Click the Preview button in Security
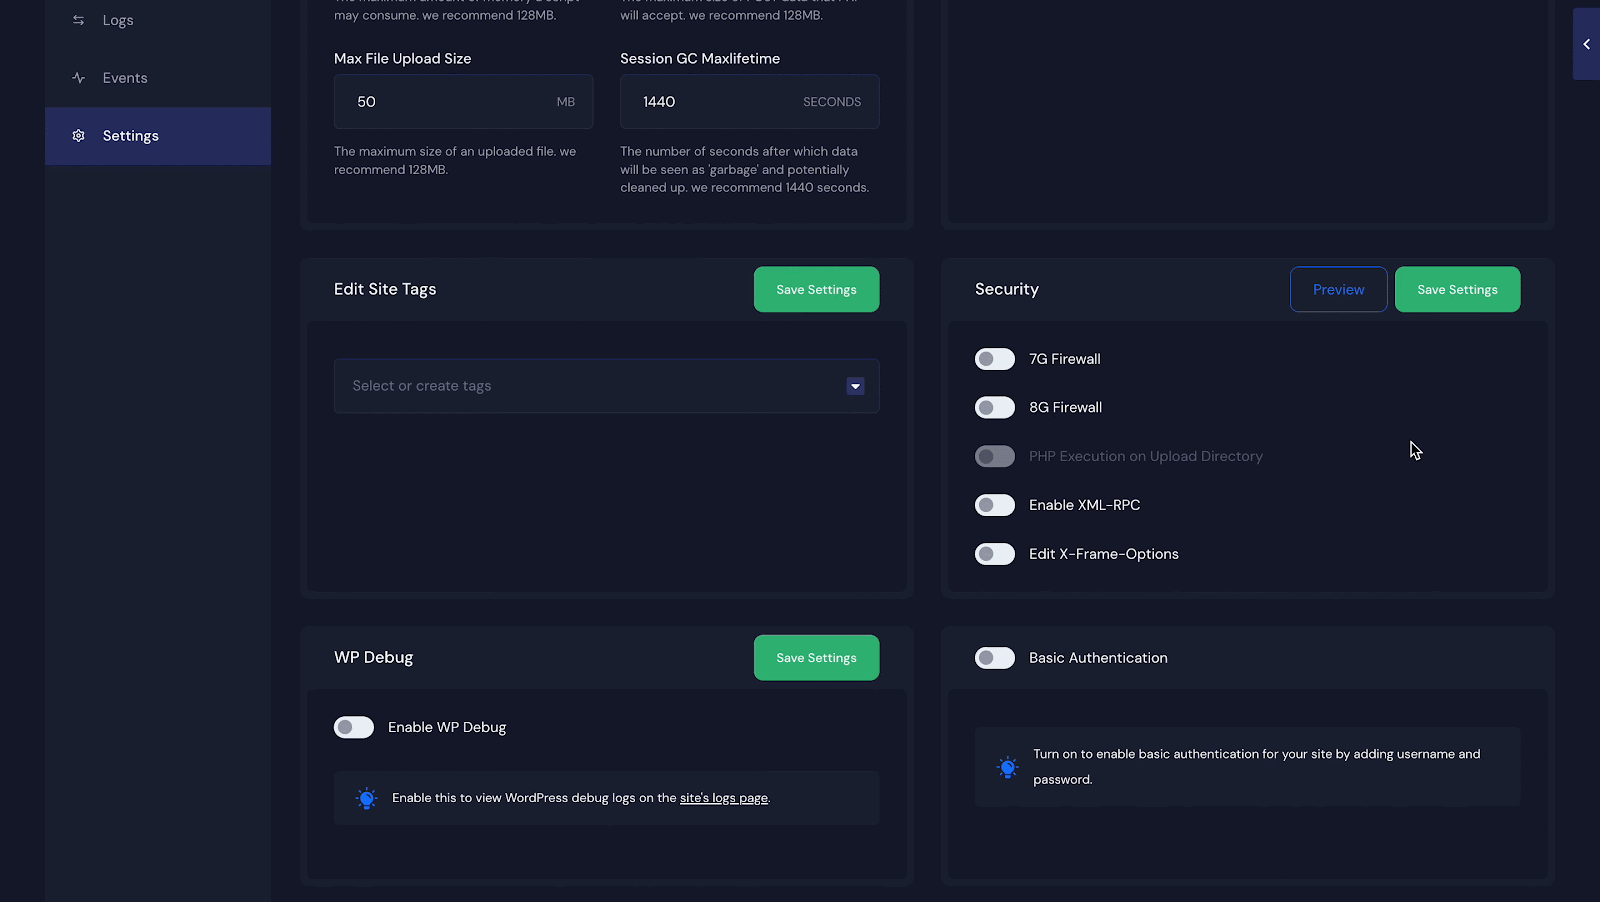Viewport: 1600px width, 902px height. coord(1337,289)
